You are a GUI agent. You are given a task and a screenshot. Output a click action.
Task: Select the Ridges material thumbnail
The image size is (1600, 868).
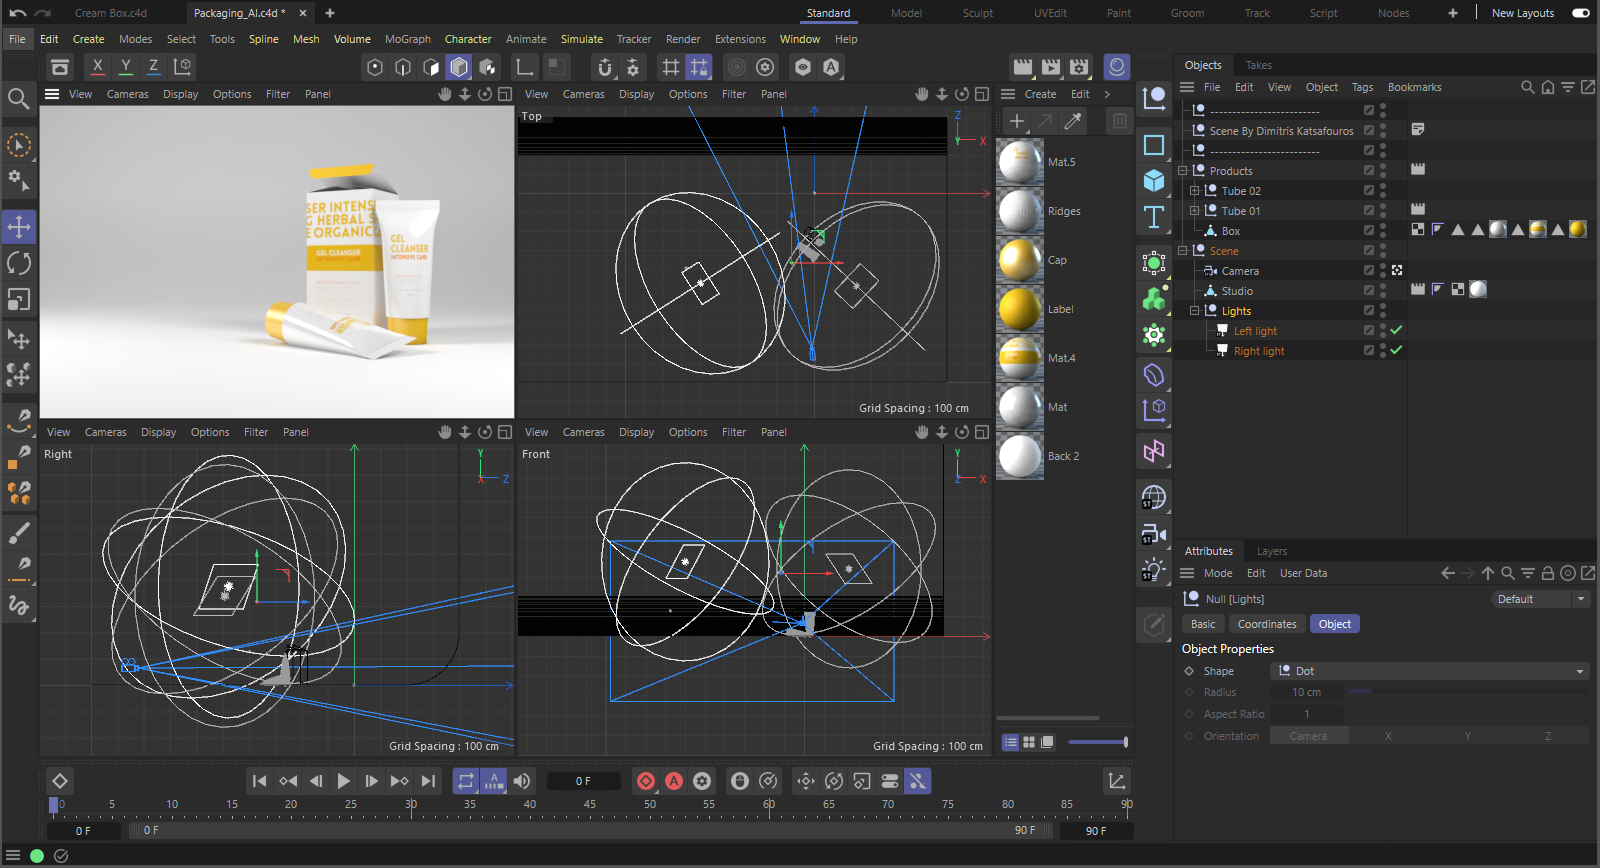pos(1020,211)
